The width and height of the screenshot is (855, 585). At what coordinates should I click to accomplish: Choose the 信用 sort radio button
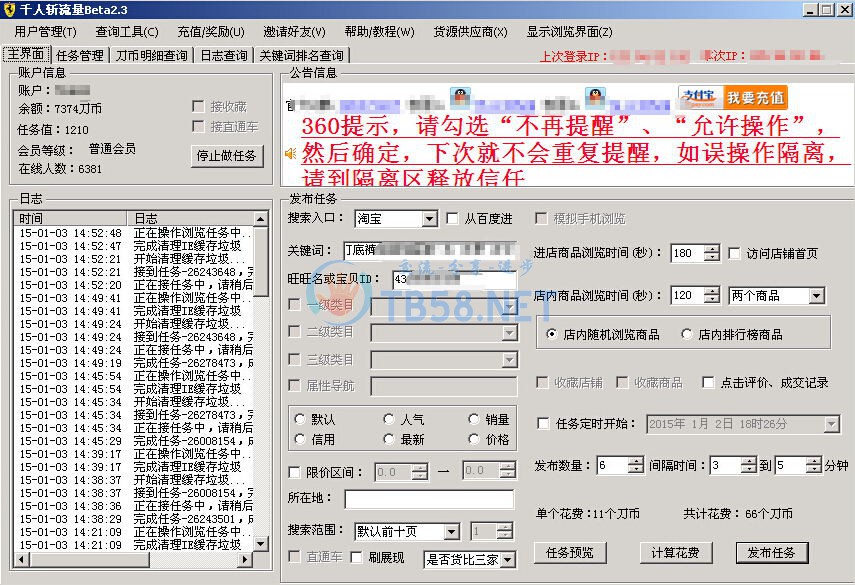tap(299, 439)
